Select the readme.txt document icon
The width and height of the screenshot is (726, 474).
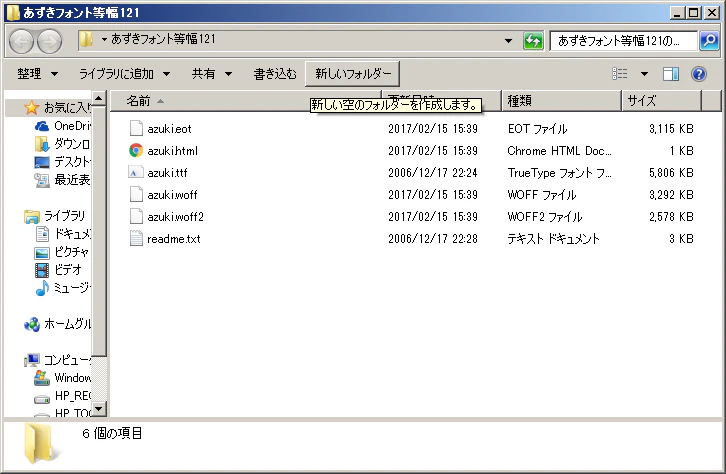pyautogui.click(x=136, y=238)
